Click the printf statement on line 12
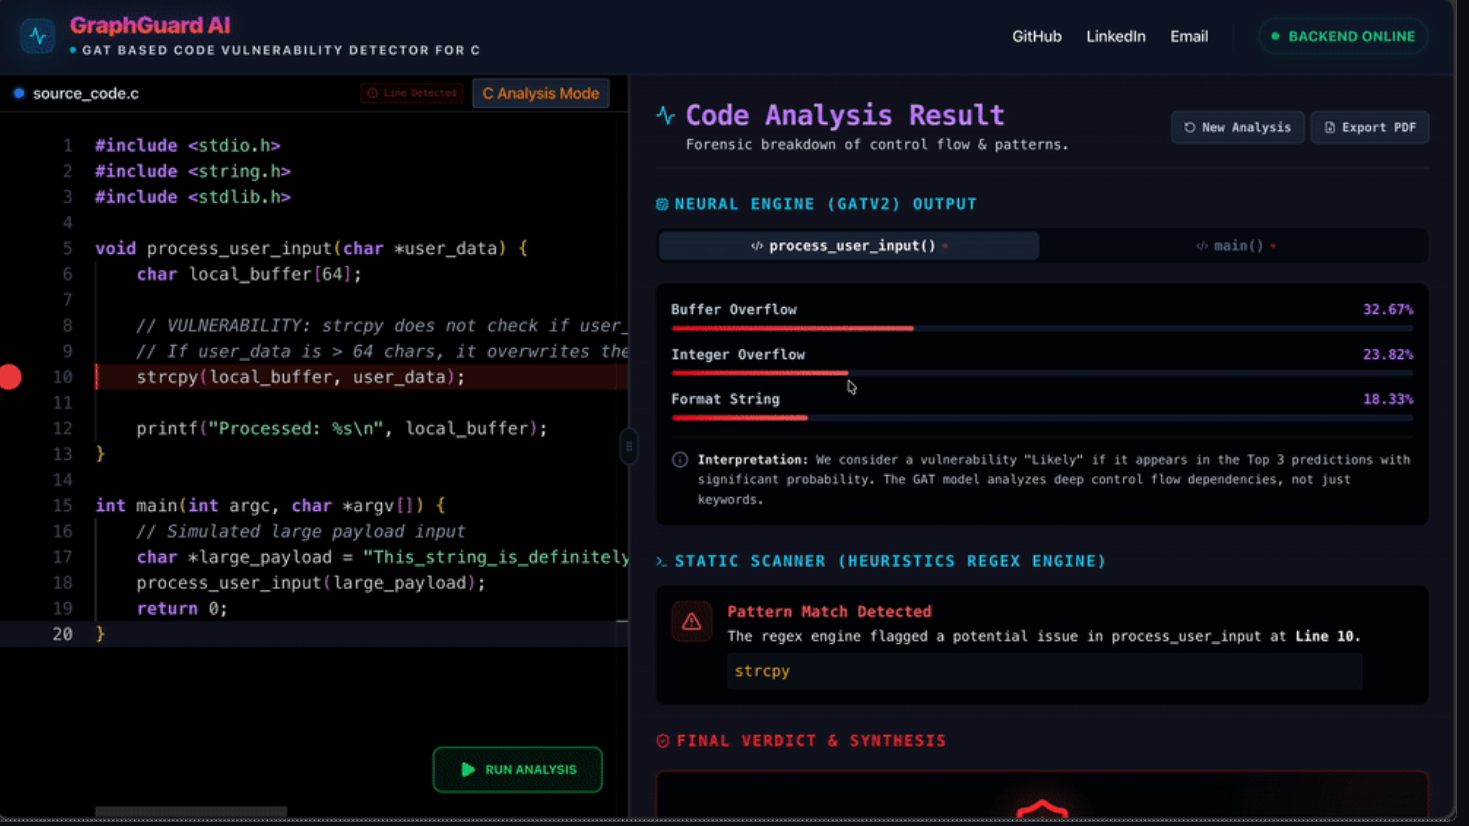The image size is (1469, 826). coord(342,428)
